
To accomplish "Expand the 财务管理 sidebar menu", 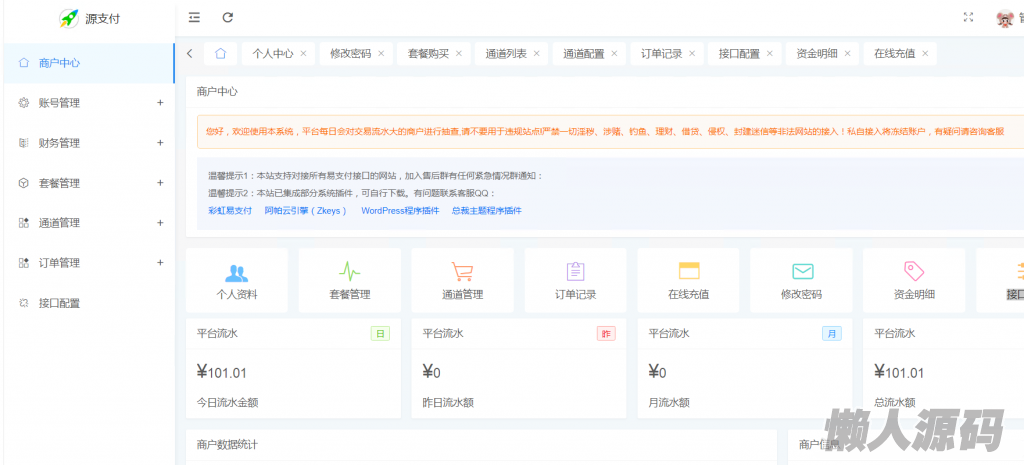I will click(x=88, y=143).
